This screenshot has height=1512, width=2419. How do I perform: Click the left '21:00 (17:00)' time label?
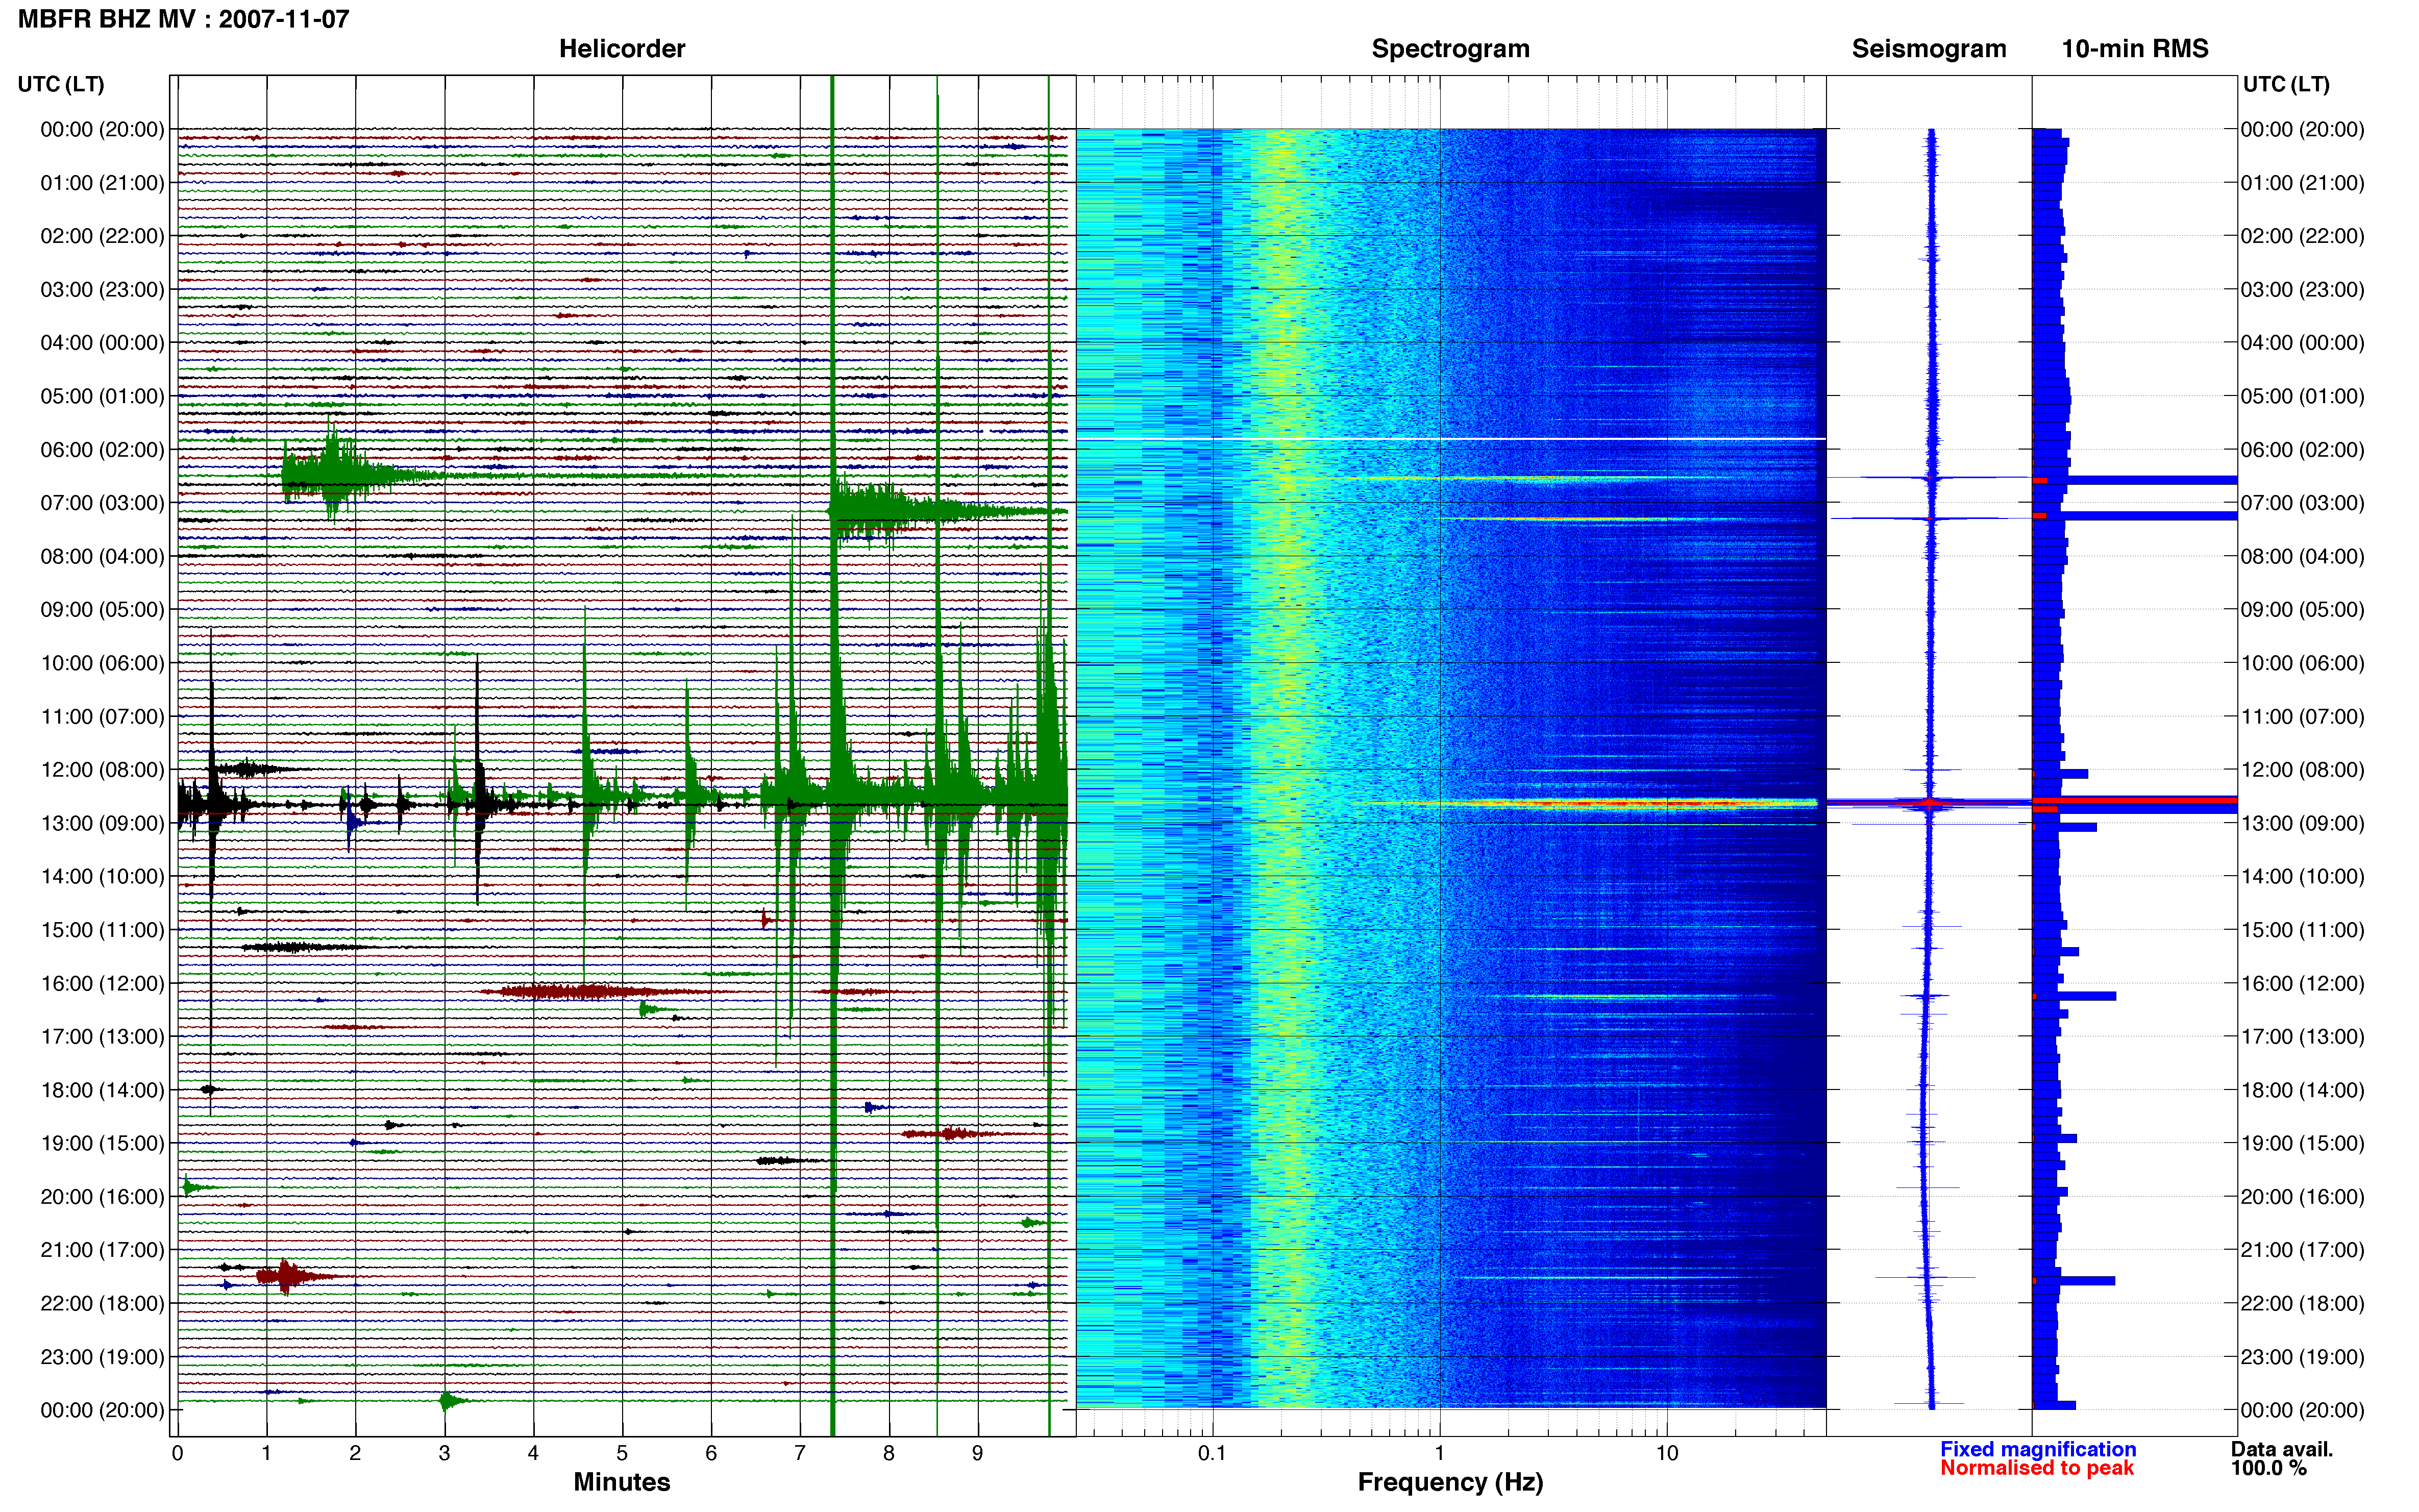102,1250
